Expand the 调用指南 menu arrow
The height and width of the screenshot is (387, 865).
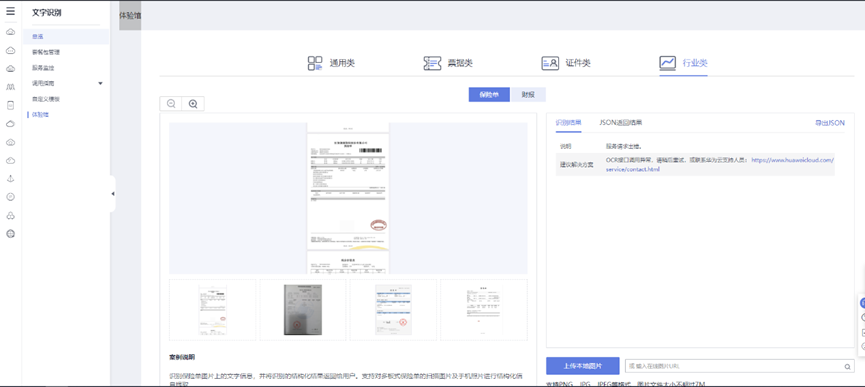(100, 83)
